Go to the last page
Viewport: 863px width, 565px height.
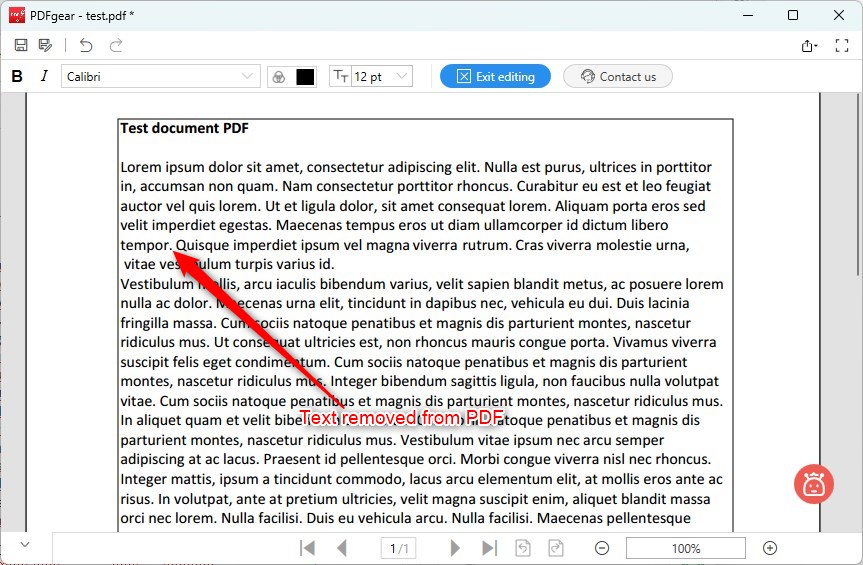click(489, 548)
